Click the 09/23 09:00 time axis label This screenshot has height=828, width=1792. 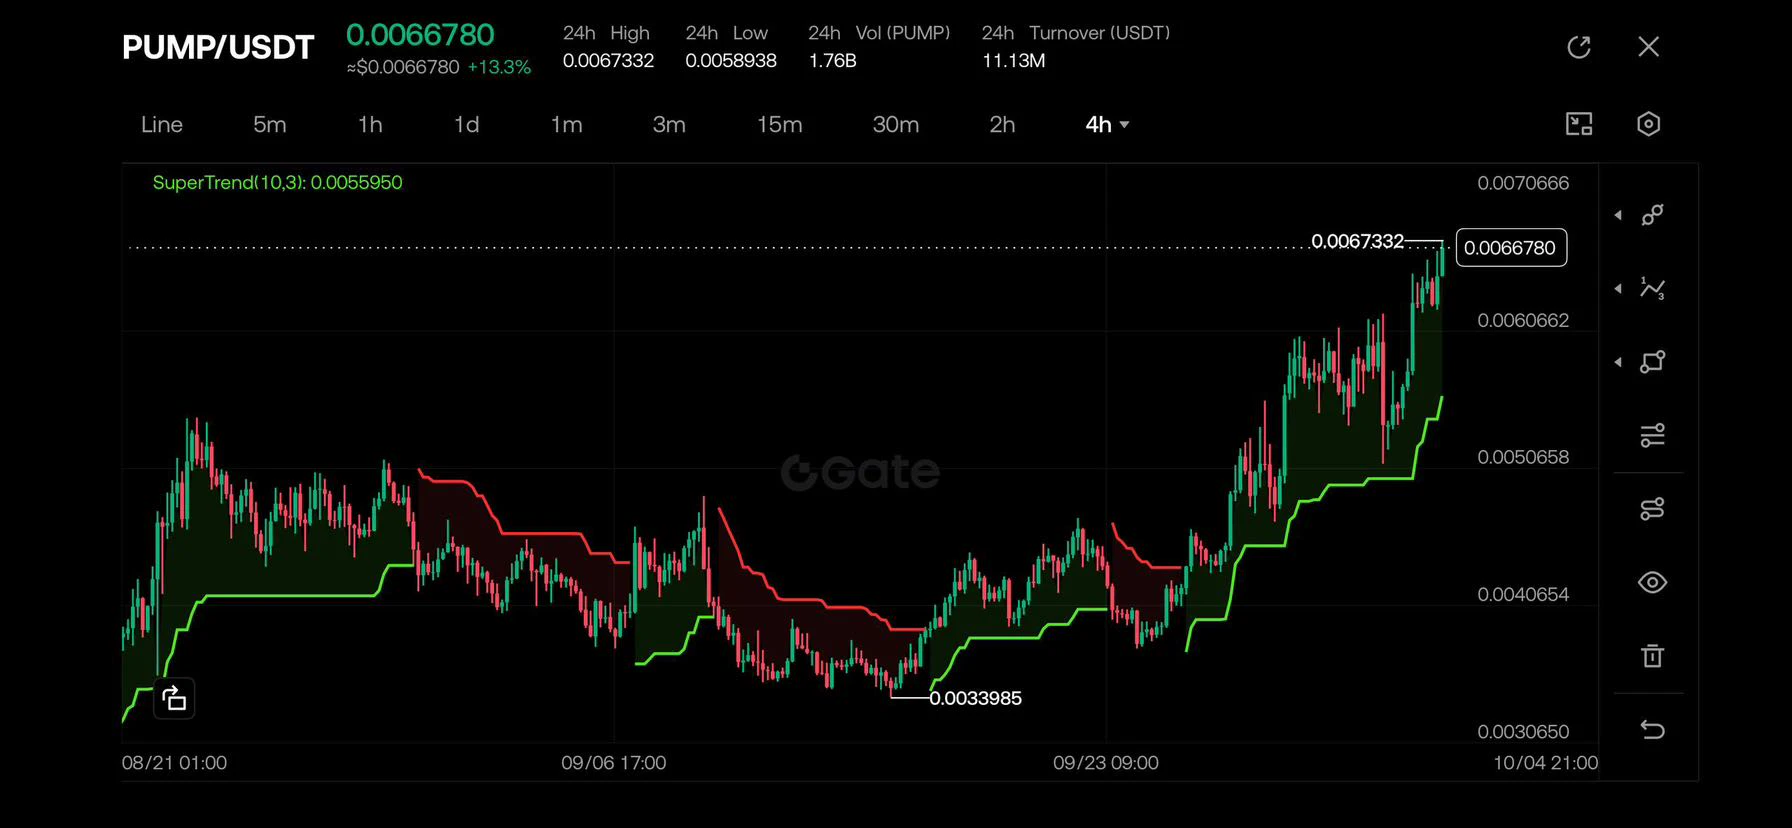1106,763
